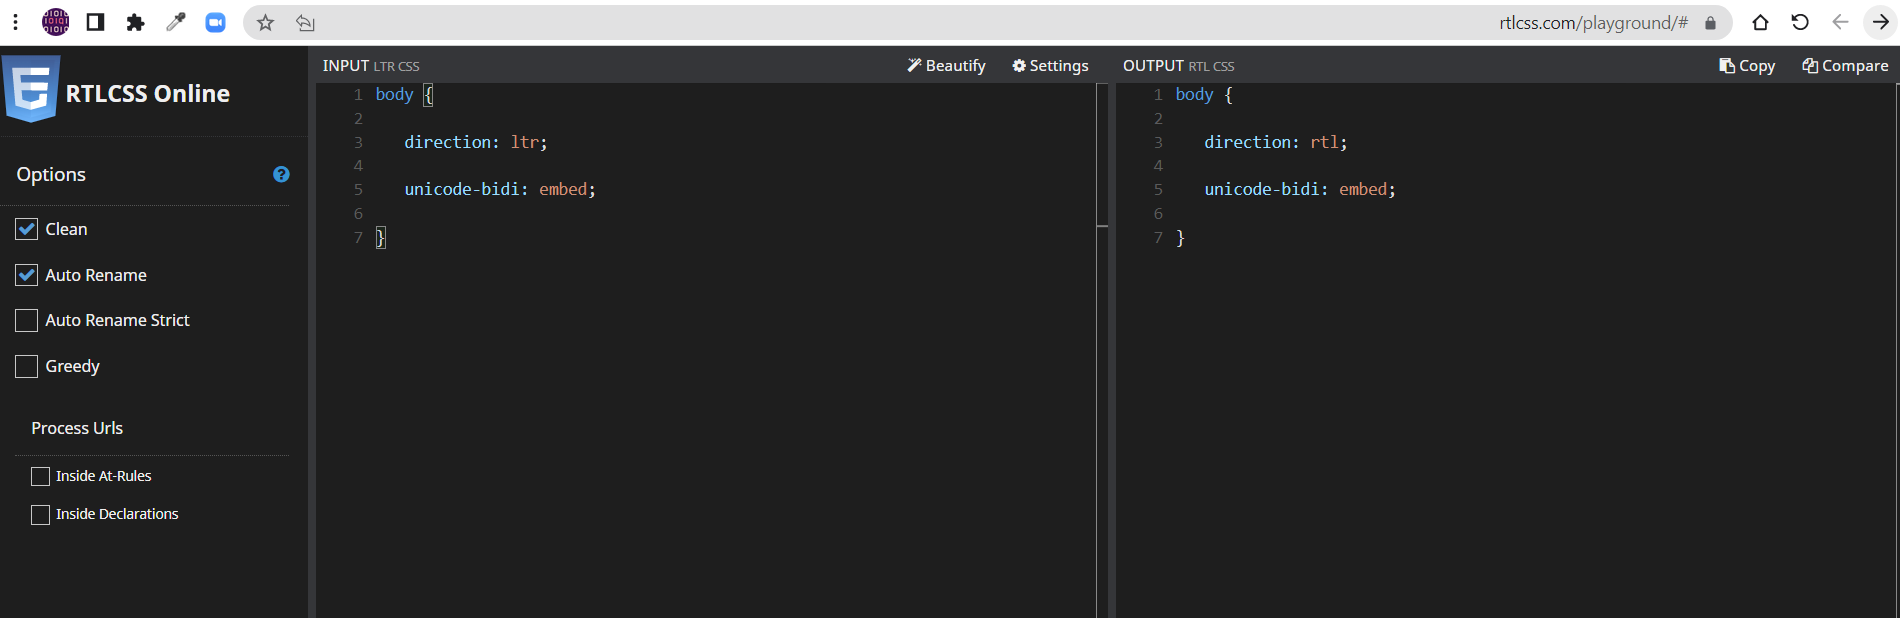Open the Settings panel
This screenshot has width=1900, height=618.
coord(1050,65)
